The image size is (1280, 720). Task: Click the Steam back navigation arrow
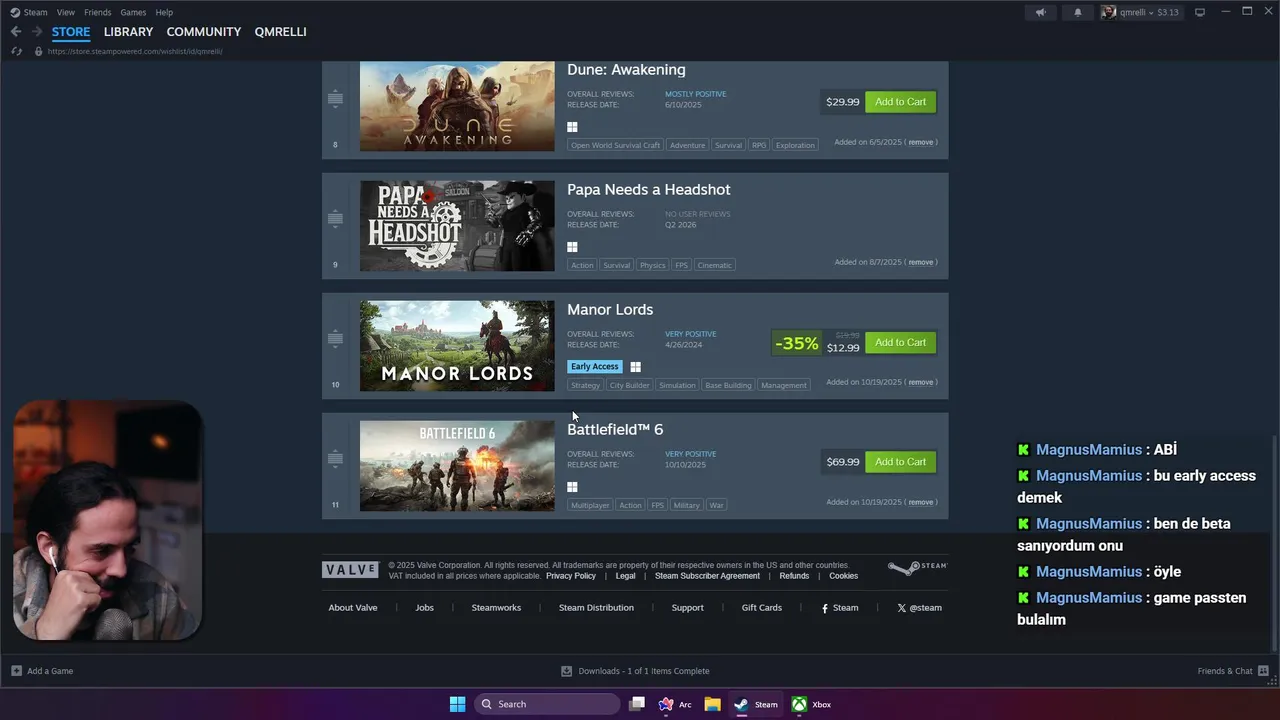[x=15, y=32]
